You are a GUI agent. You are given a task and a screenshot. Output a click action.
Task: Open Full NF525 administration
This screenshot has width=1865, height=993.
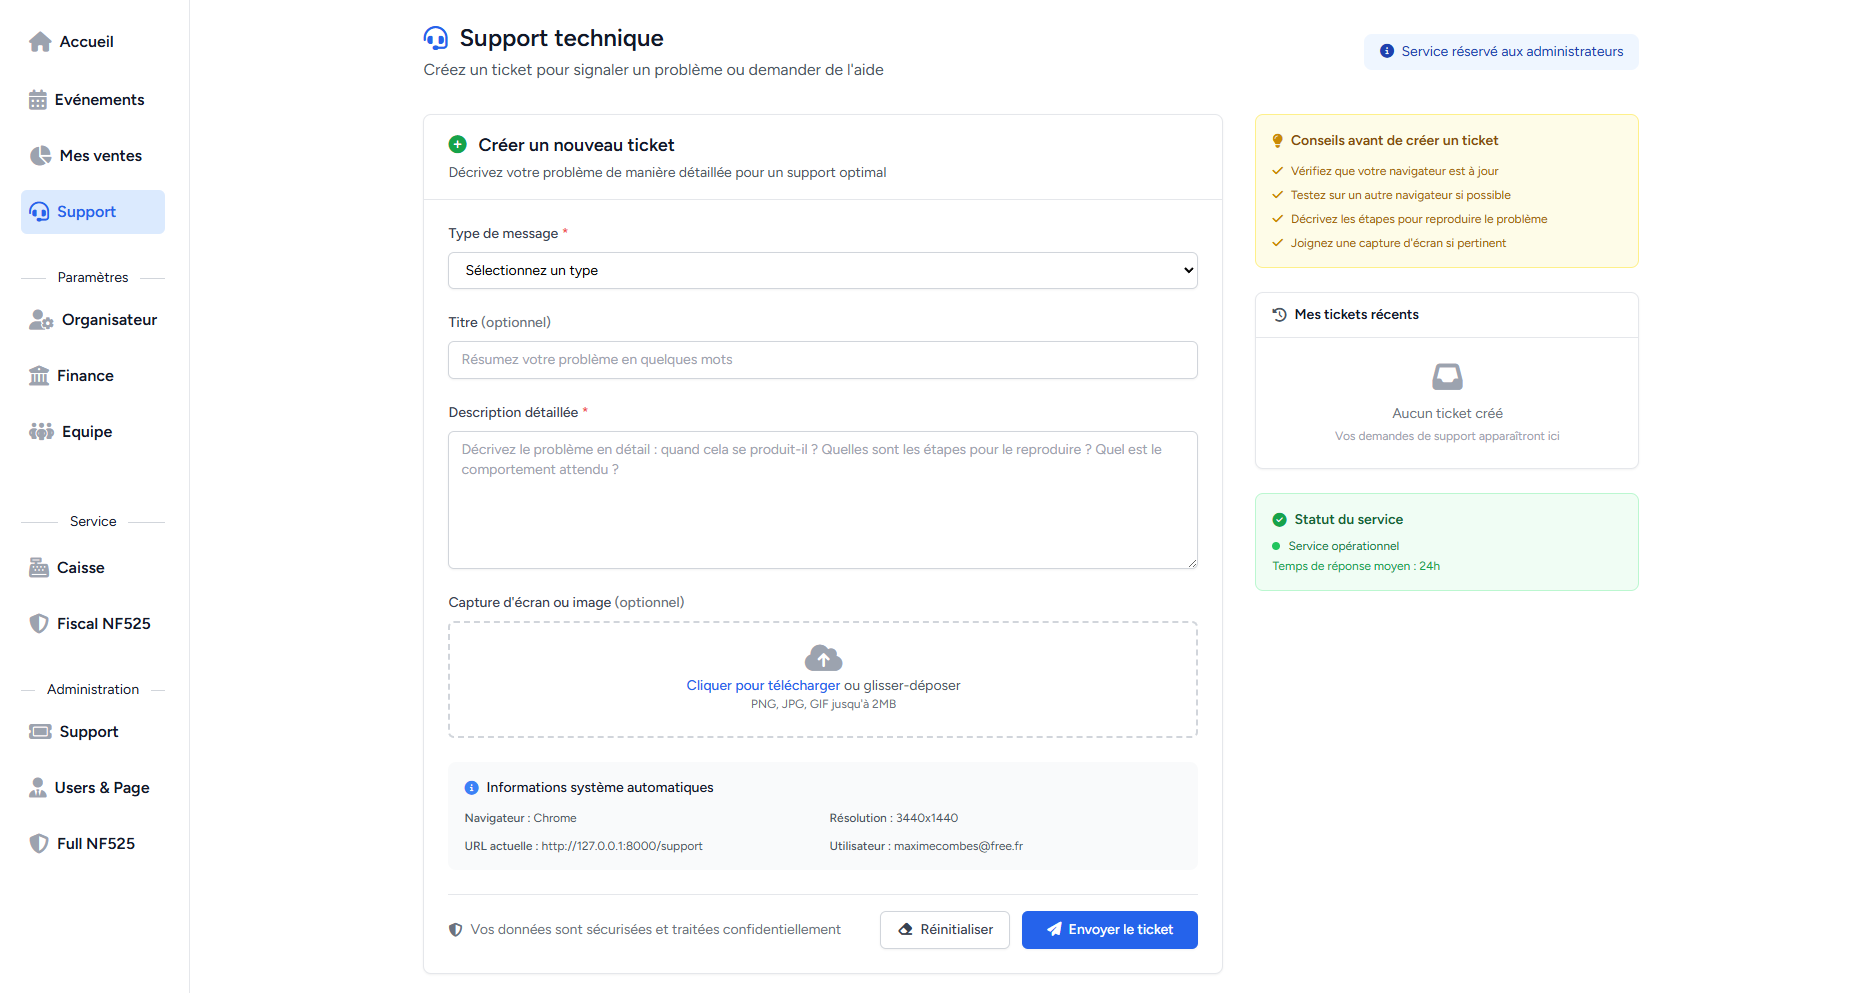click(x=93, y=844)
